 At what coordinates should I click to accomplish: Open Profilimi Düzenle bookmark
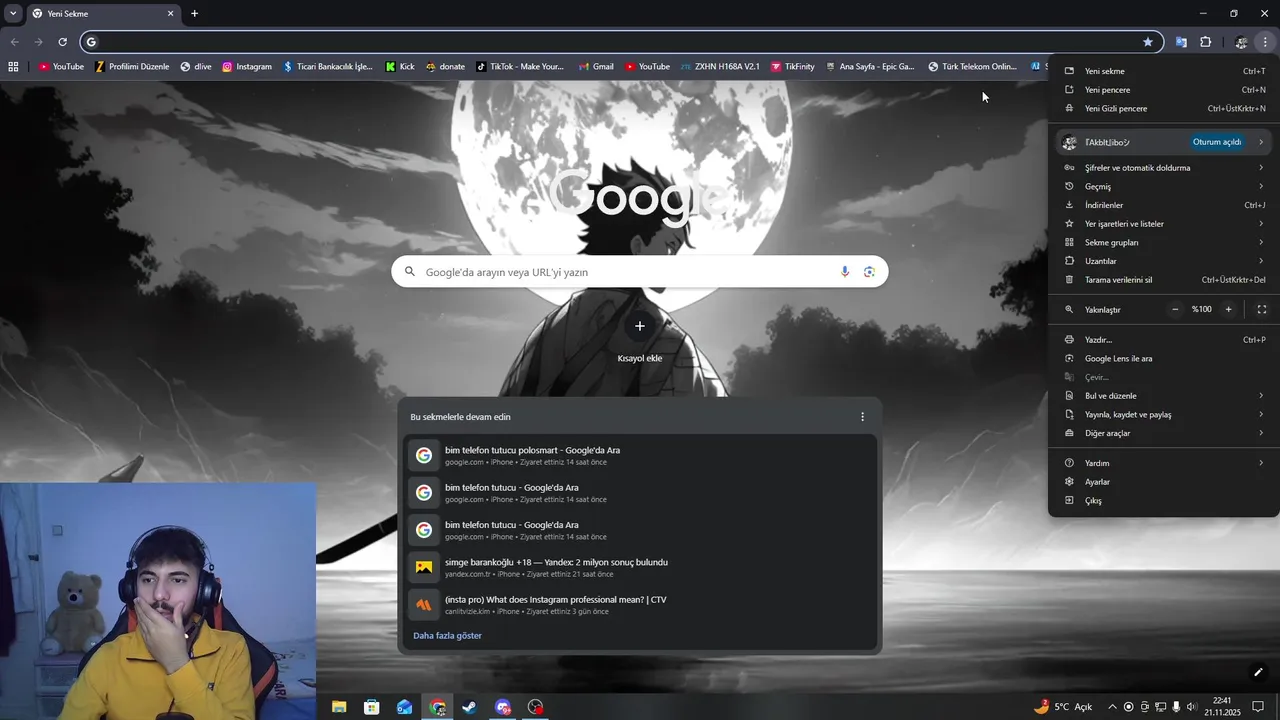click(x=132, y=67)
